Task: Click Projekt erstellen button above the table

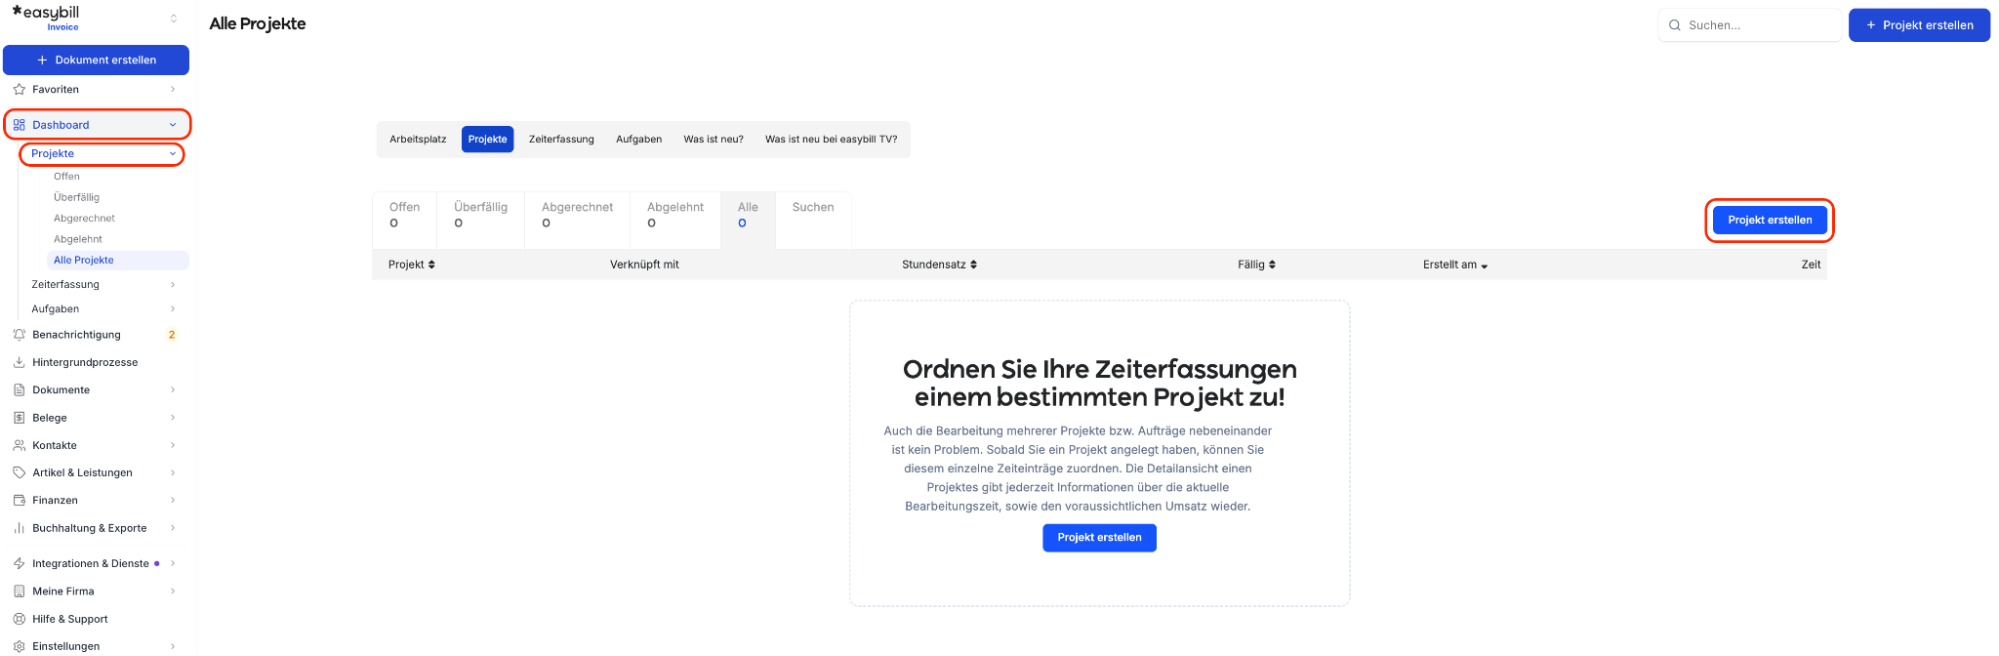Action: pos(1769,220)
